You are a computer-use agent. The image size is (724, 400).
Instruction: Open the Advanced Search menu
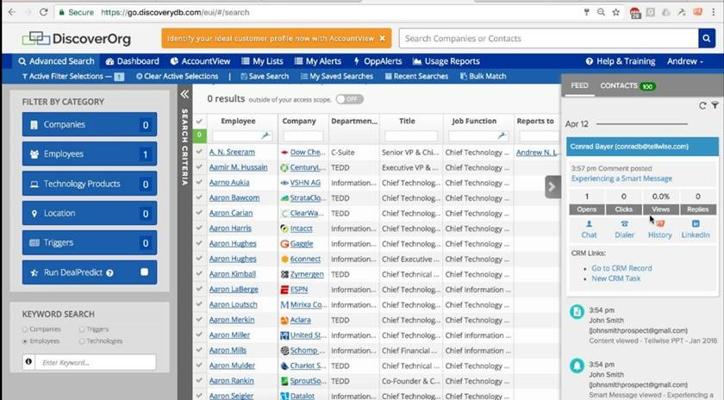tap(56, 61)
